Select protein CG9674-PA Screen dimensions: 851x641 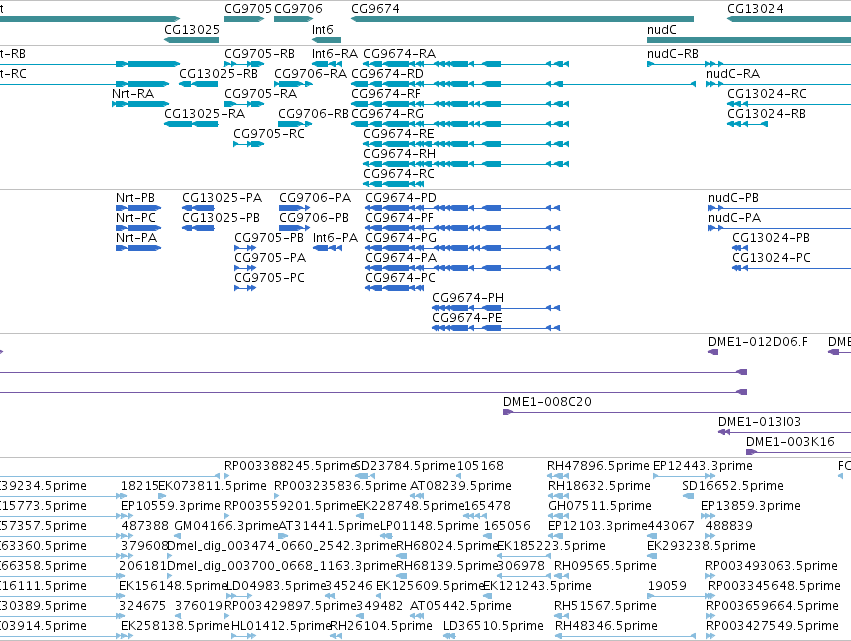[401, 258]
